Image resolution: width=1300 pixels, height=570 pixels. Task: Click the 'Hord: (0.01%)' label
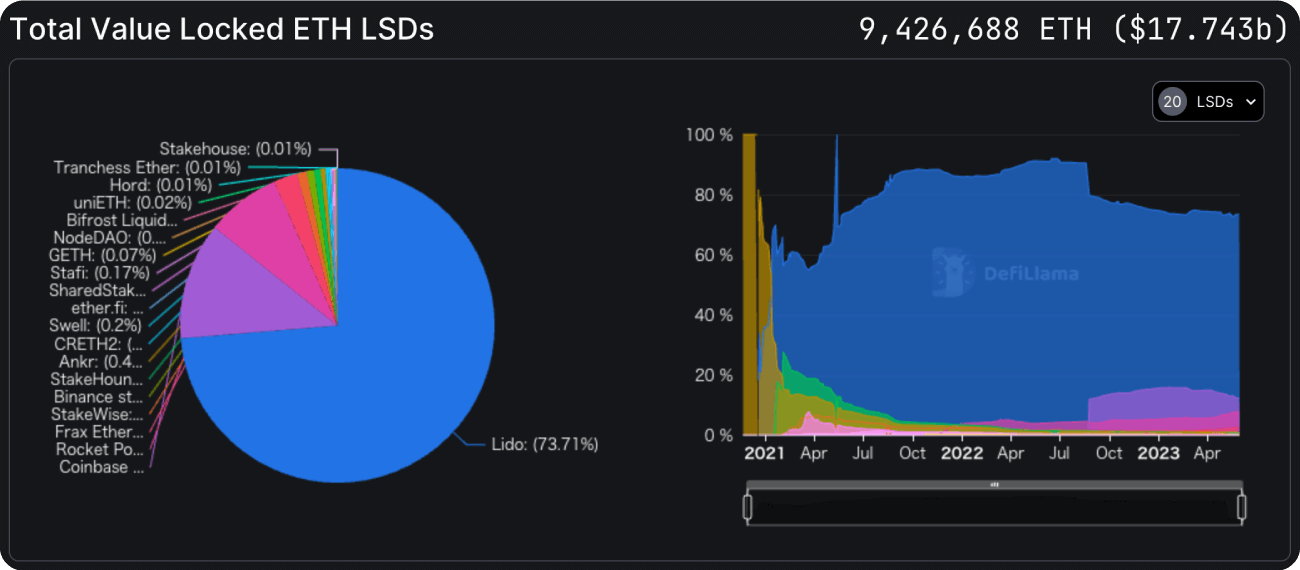tap(160, 185)
